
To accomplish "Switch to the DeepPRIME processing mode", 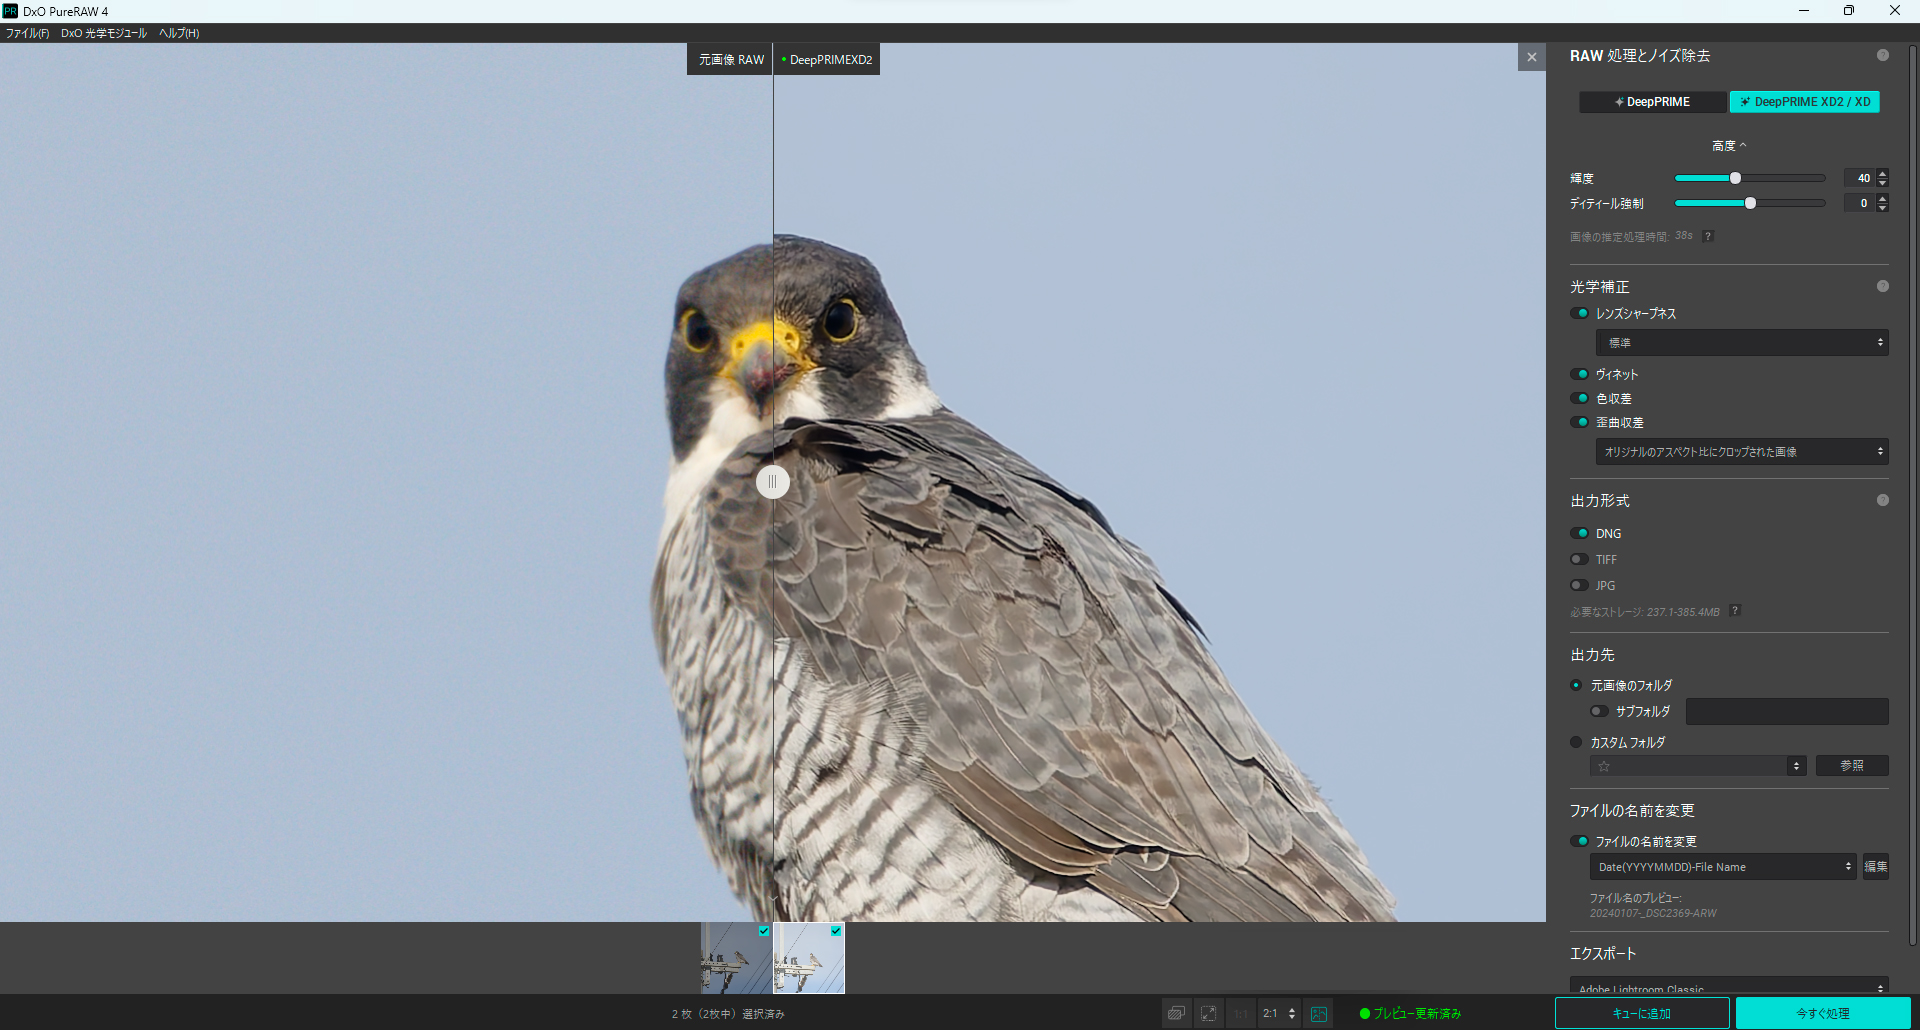I will [x=1652, y=102].
